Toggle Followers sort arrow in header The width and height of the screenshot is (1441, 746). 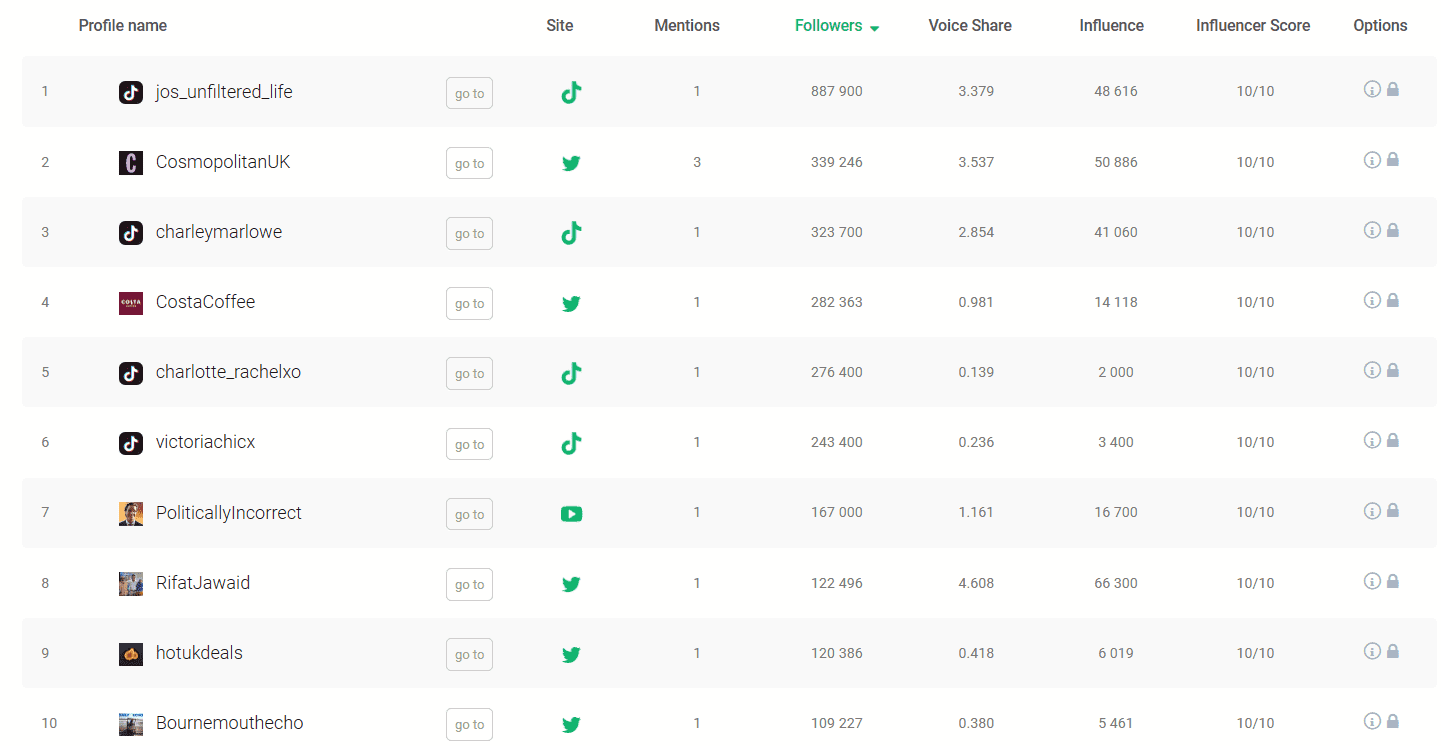tap(874, 28)
